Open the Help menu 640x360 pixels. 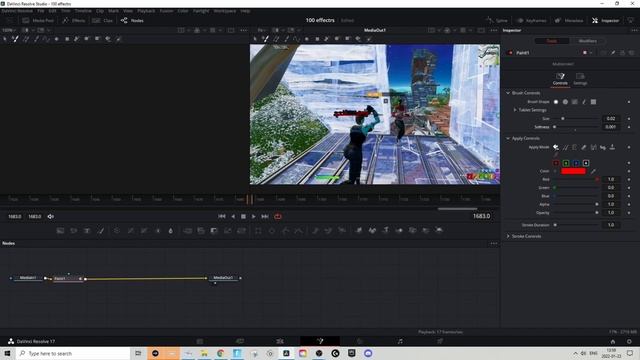coord(245,11)
